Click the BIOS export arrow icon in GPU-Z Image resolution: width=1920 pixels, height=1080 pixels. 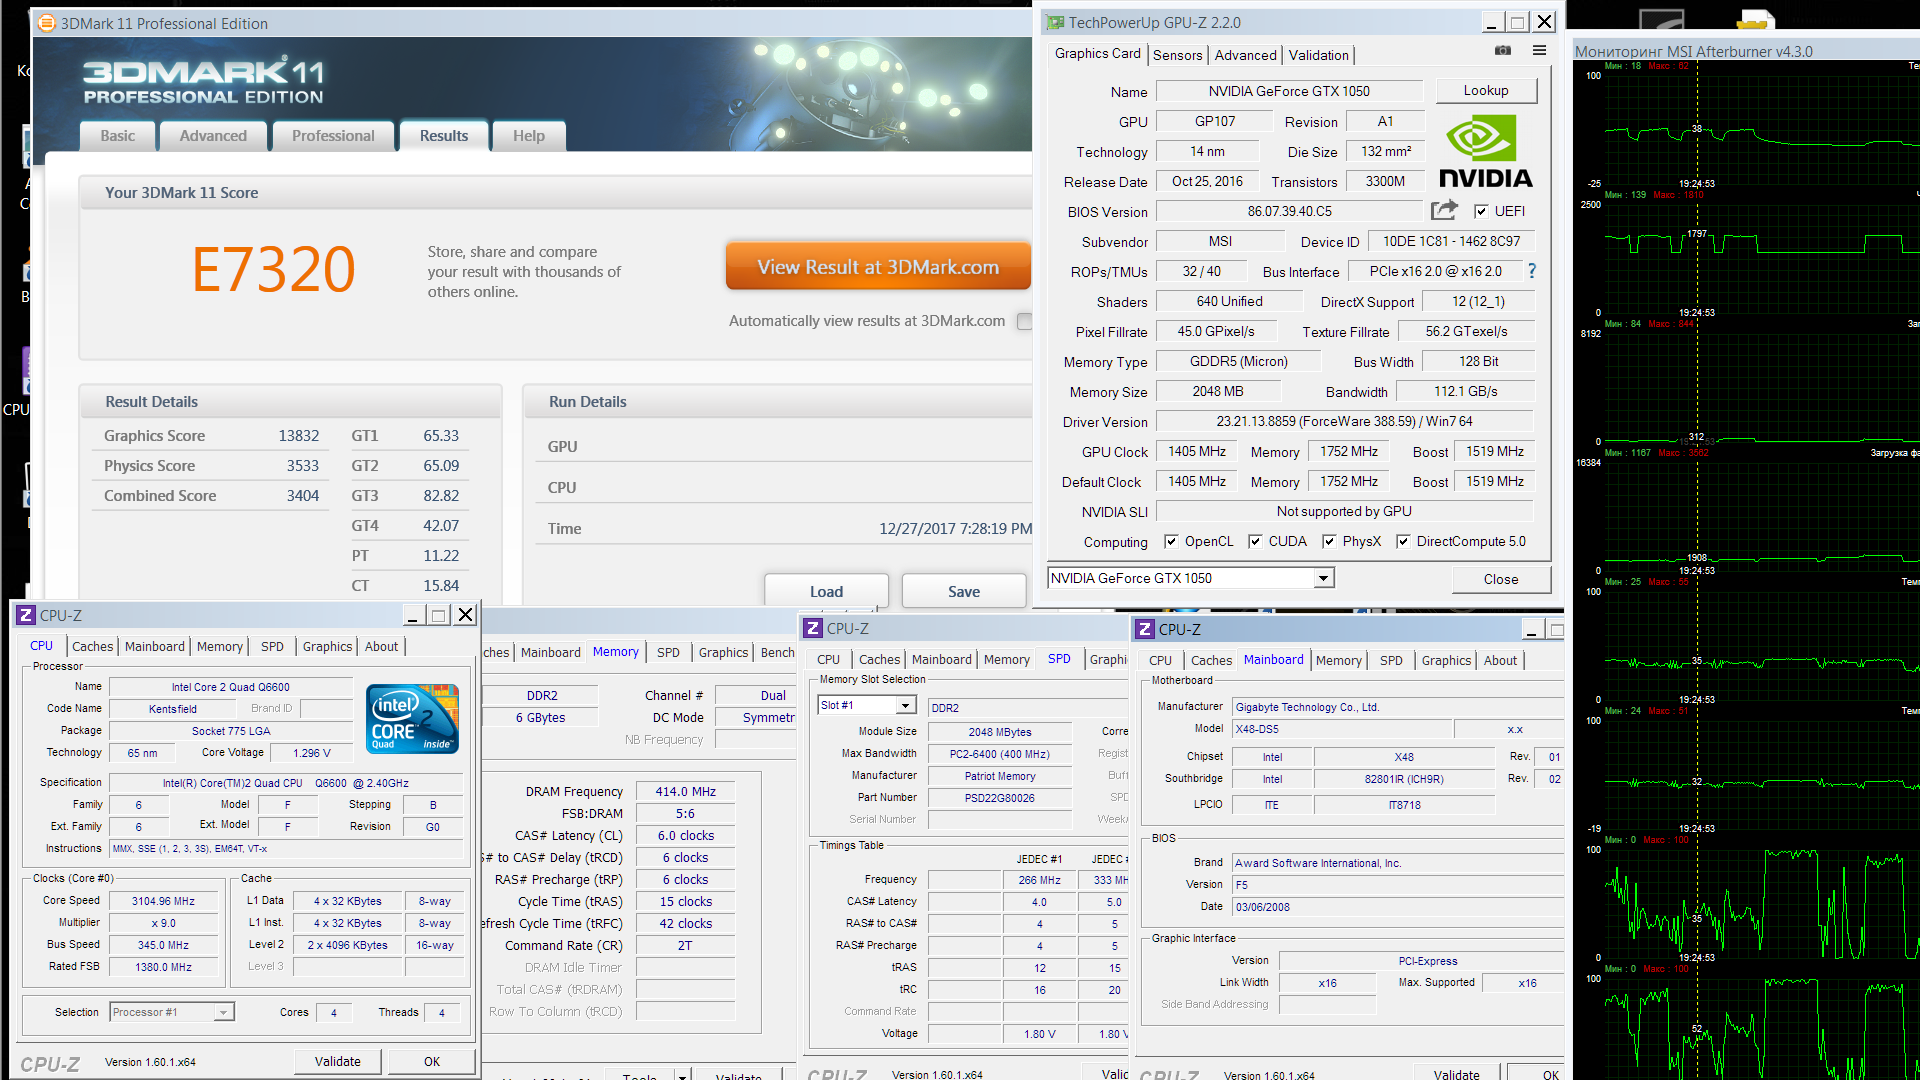tap(1444, 210)
